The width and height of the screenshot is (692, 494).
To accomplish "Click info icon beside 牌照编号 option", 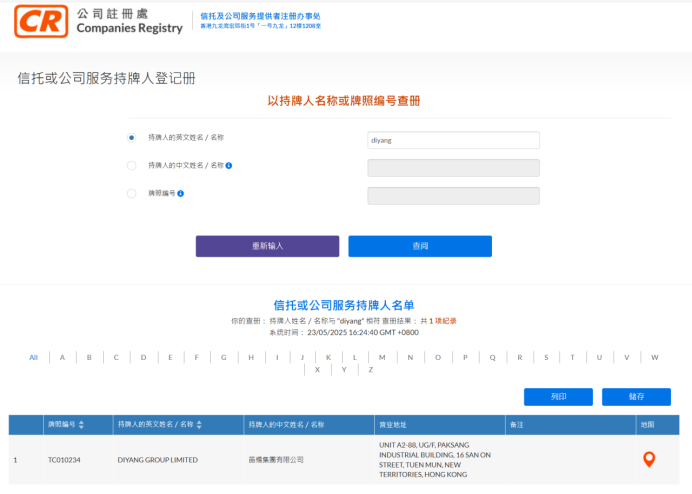I will 181,193.
